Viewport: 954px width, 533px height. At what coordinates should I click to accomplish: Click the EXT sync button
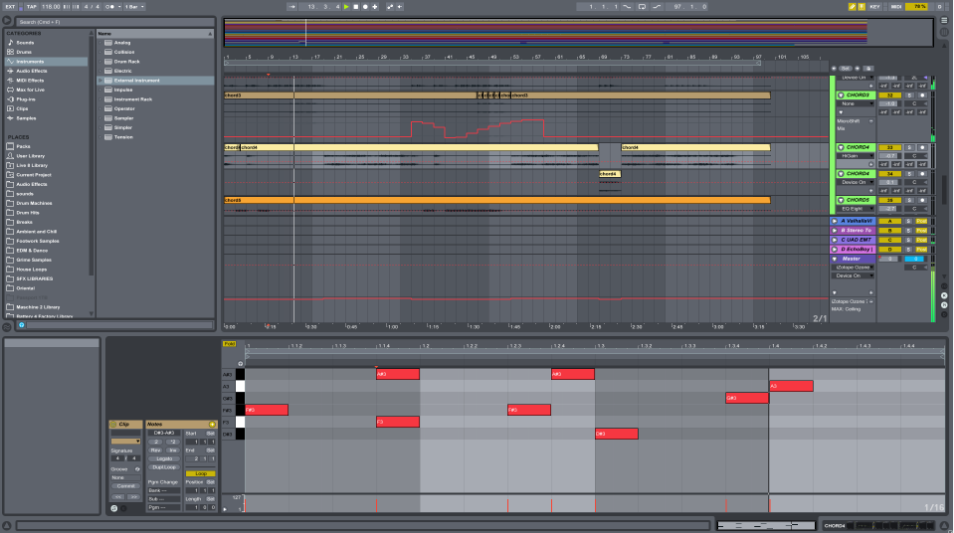point(10,7)
